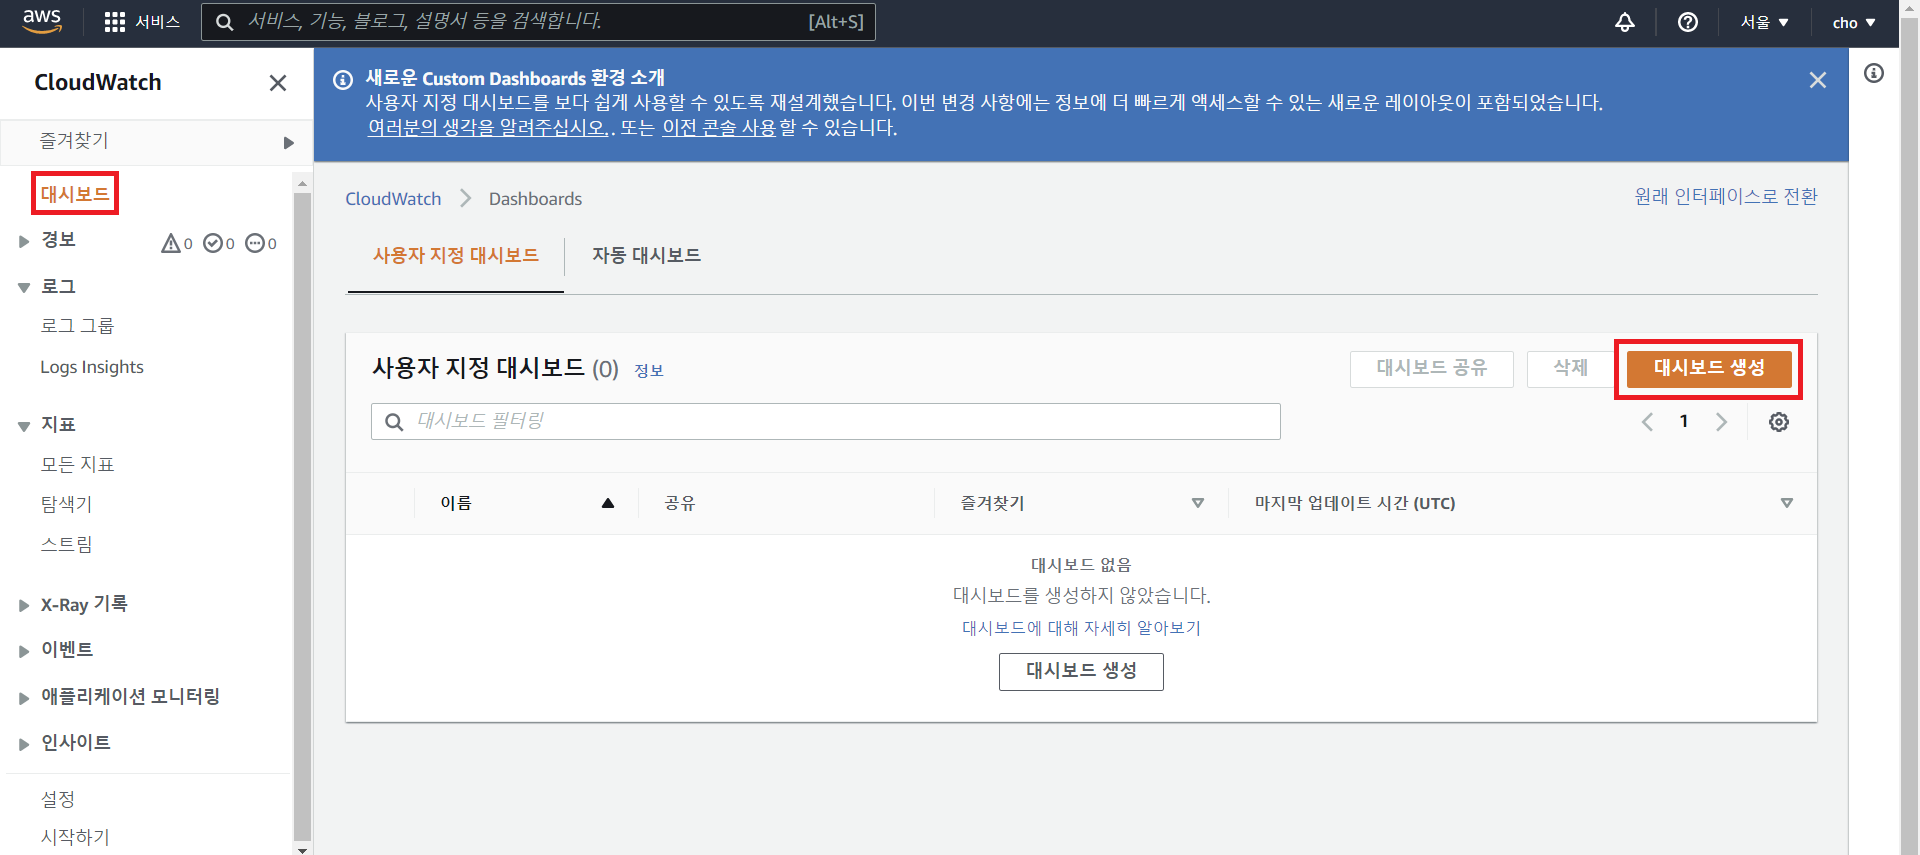Collapse the 지표 metrics section
Image resolution: width=1920 pixels, height=855 pixels.
click(23, 426)
